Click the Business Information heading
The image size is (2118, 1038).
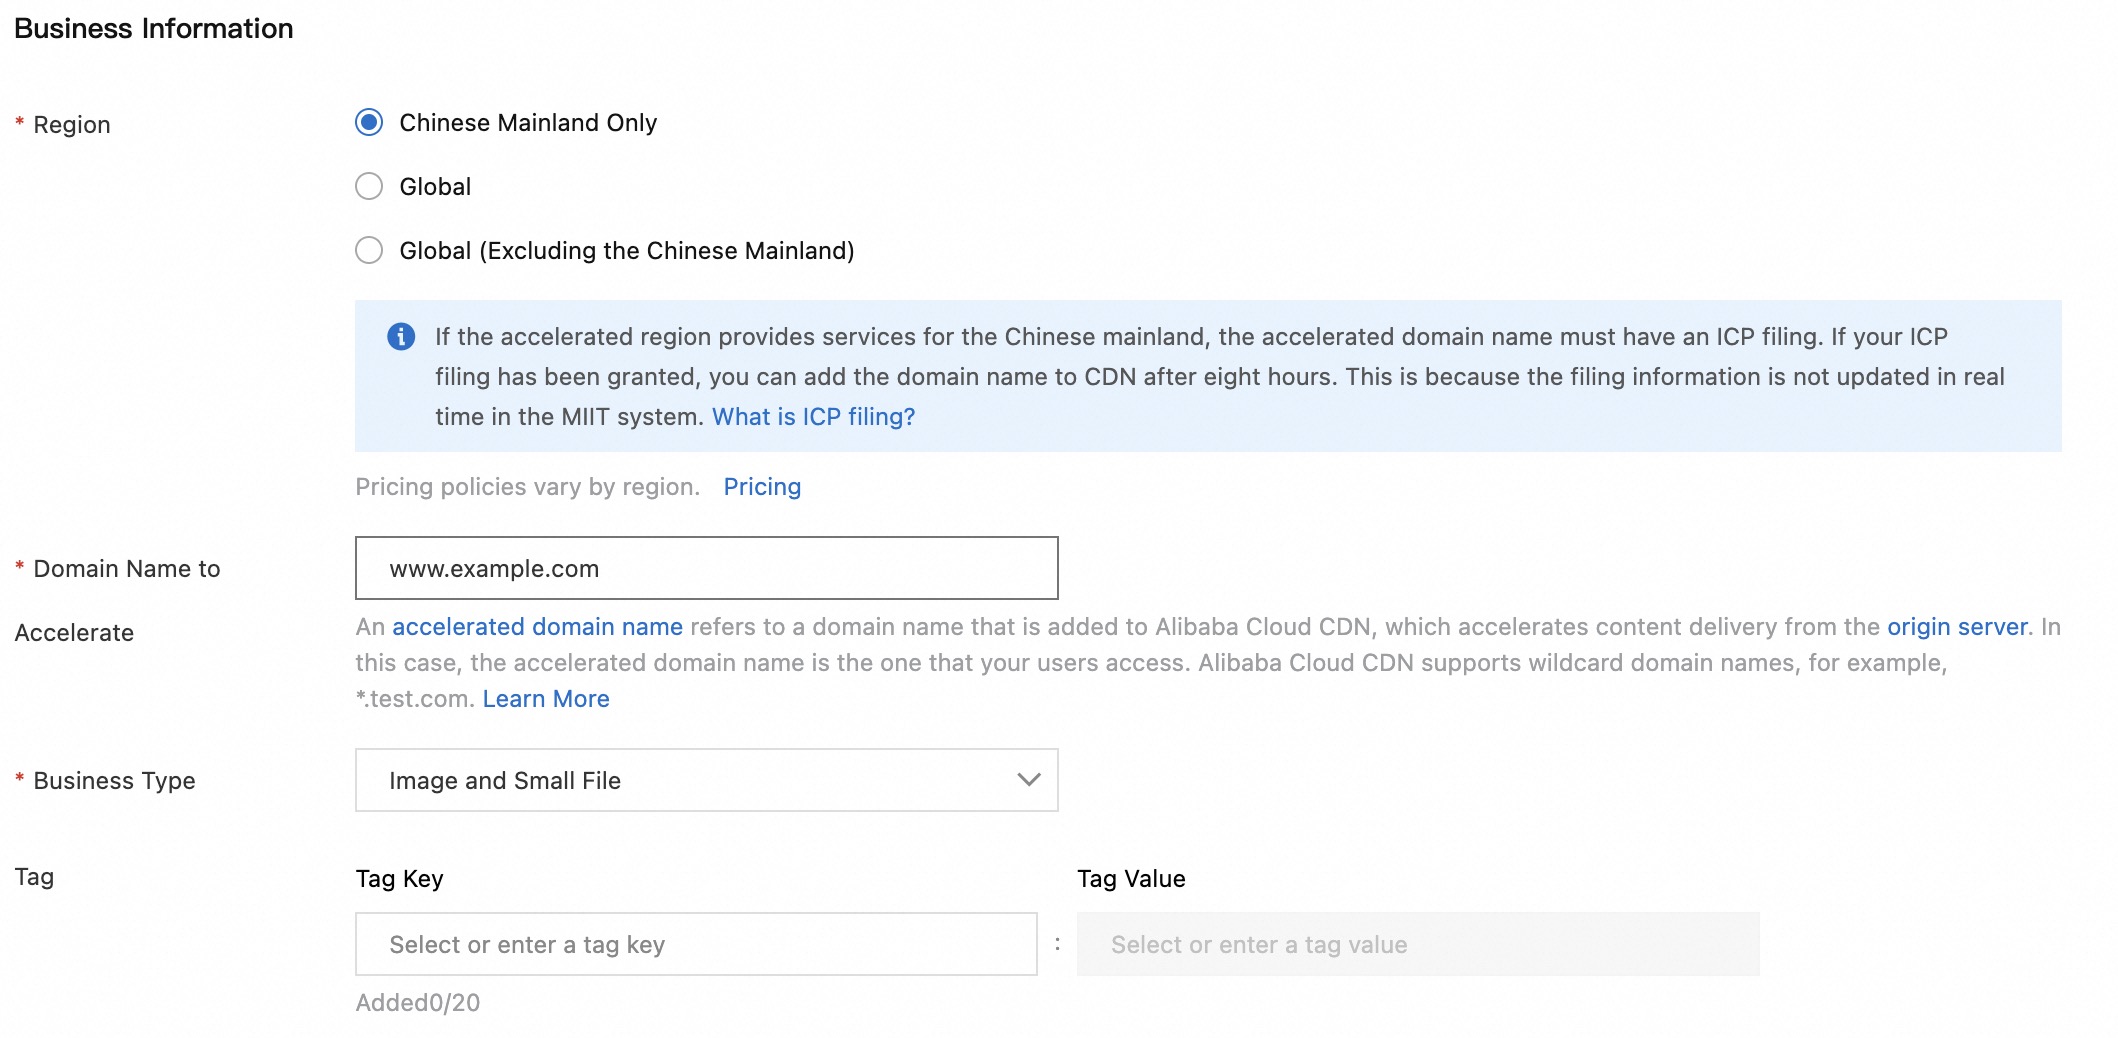pos(154,28)
